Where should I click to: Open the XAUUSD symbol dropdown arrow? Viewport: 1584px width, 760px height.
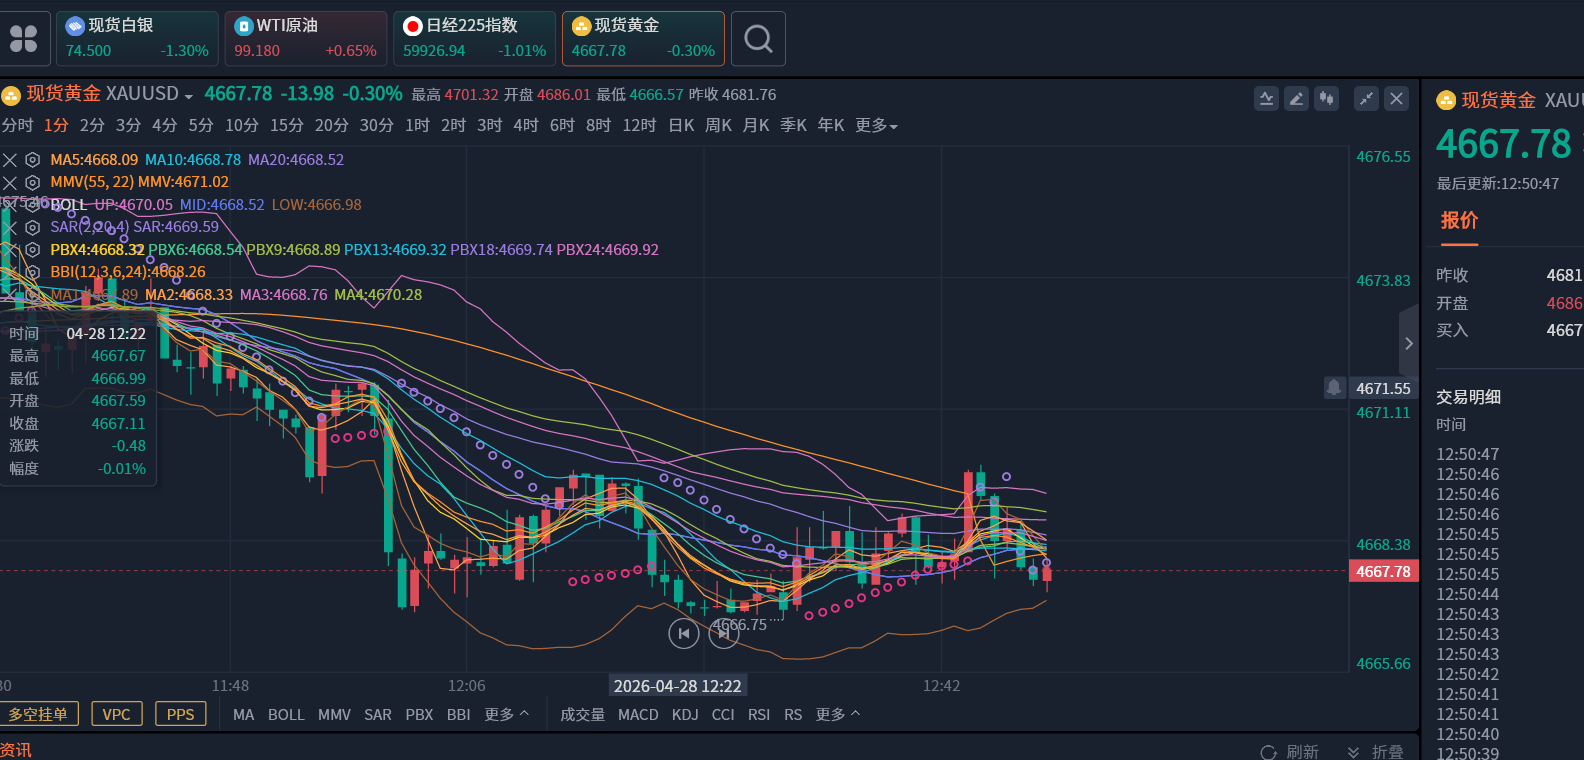pyautogui.click(x=189, y=96)
